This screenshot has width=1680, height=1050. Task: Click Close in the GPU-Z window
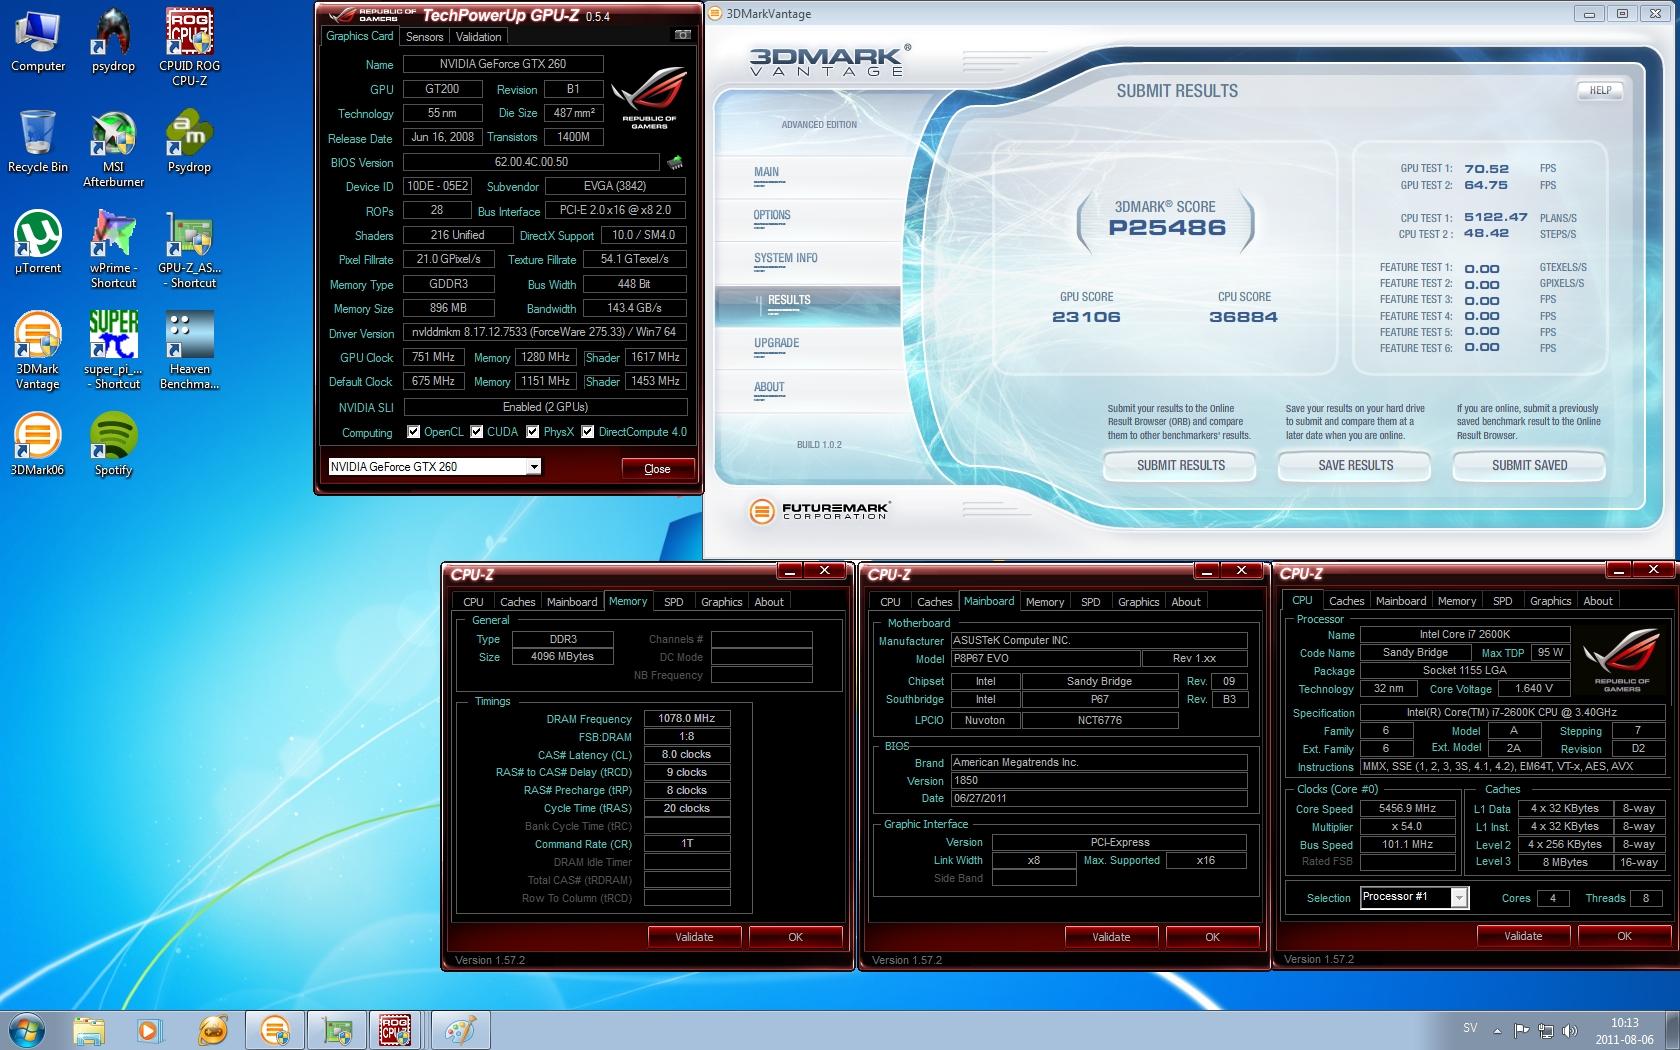657,468
